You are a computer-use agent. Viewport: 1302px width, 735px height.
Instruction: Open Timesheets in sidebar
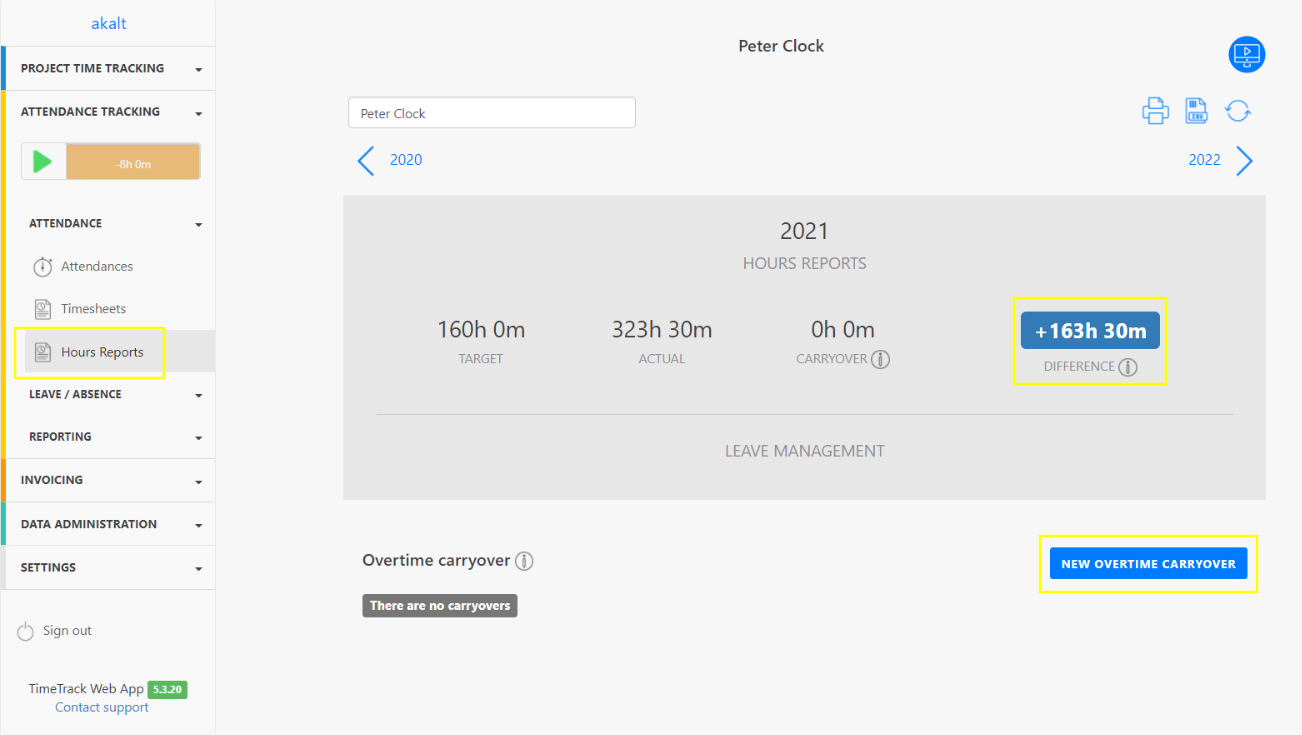(93, 309)
